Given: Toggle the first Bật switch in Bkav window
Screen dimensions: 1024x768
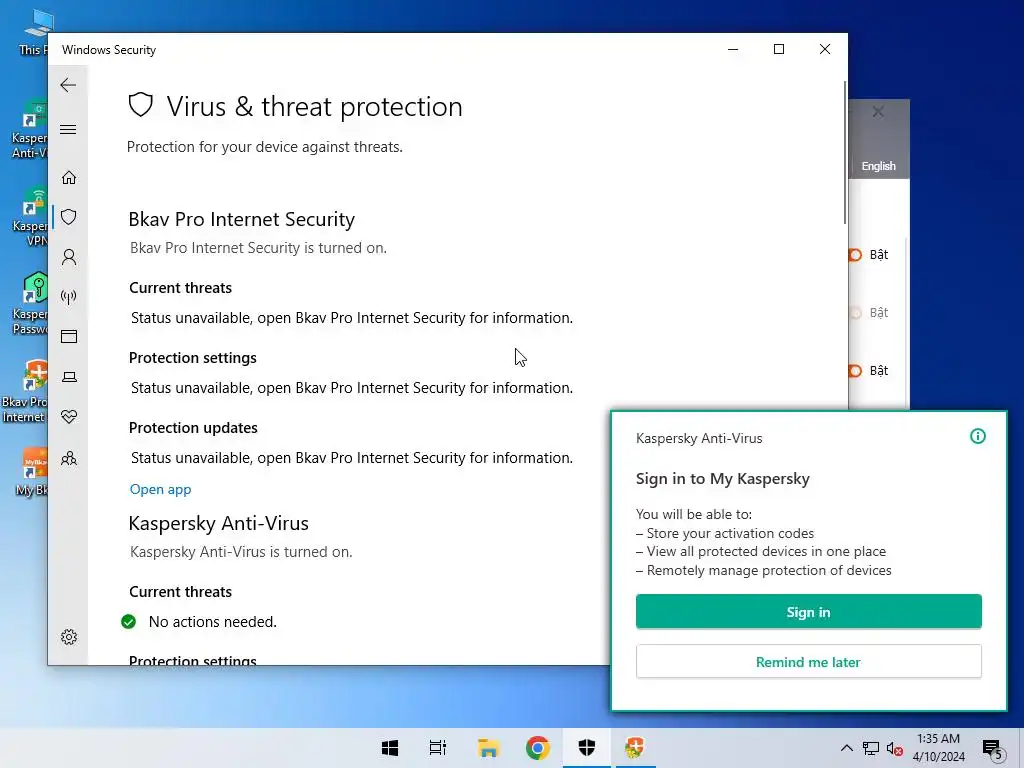Looking at the screenshot, I should pos(855,255).
